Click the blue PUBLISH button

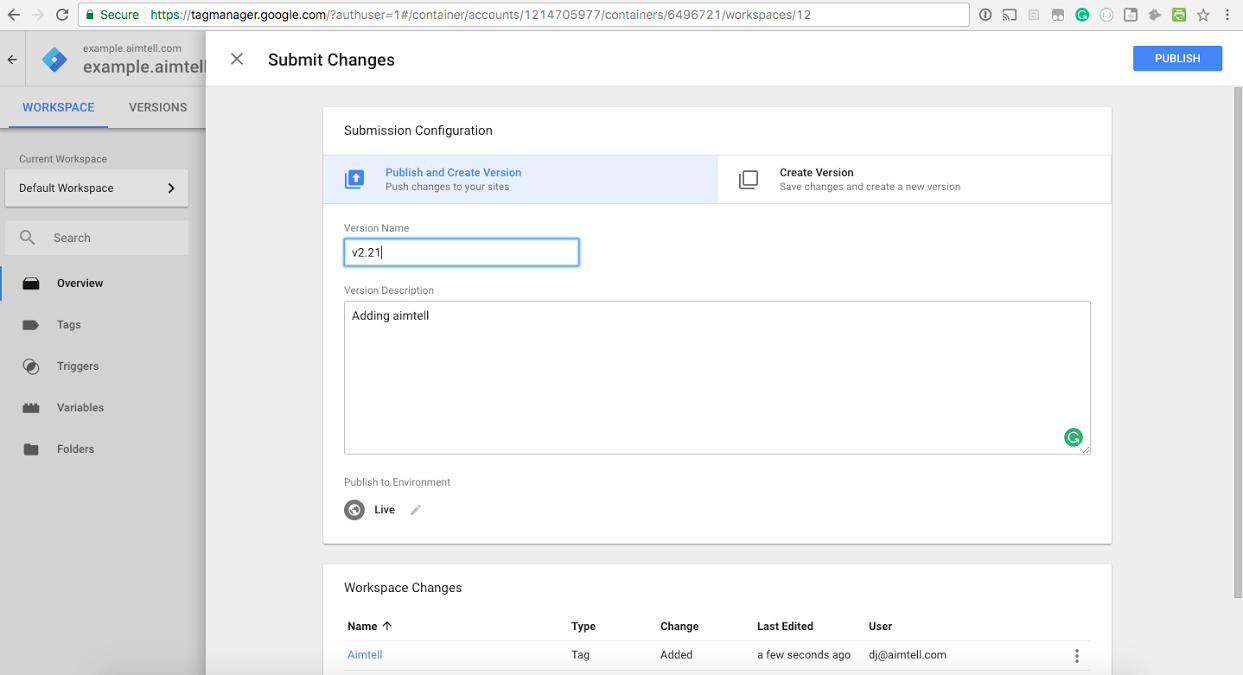point(1177,59)
